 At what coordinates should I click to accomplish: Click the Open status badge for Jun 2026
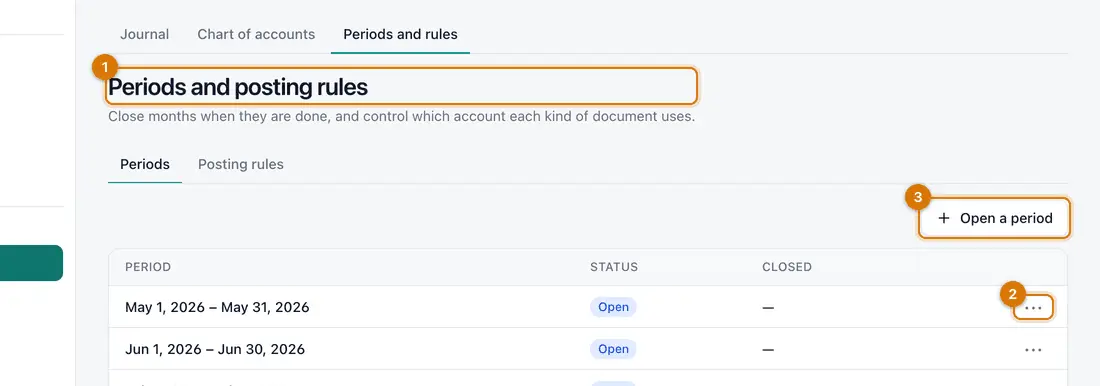tap(613, 349)
